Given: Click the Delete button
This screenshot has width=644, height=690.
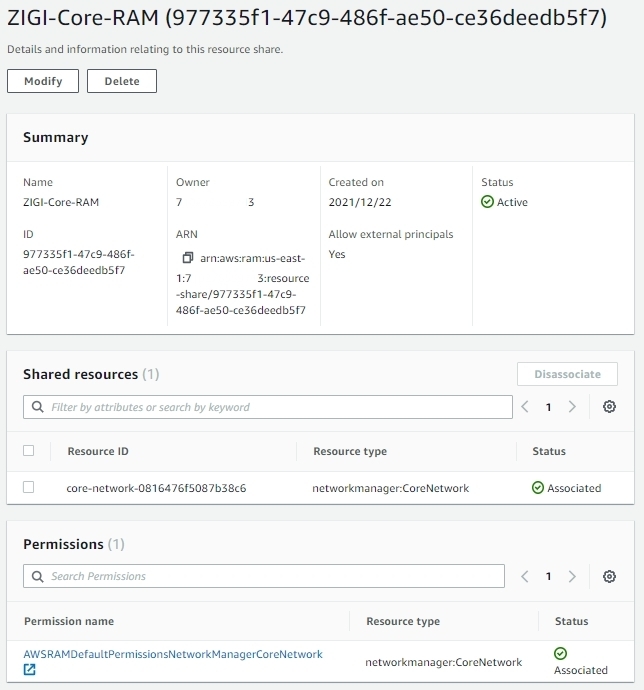Looking at the screenshot, I should [x=122, y=81].
